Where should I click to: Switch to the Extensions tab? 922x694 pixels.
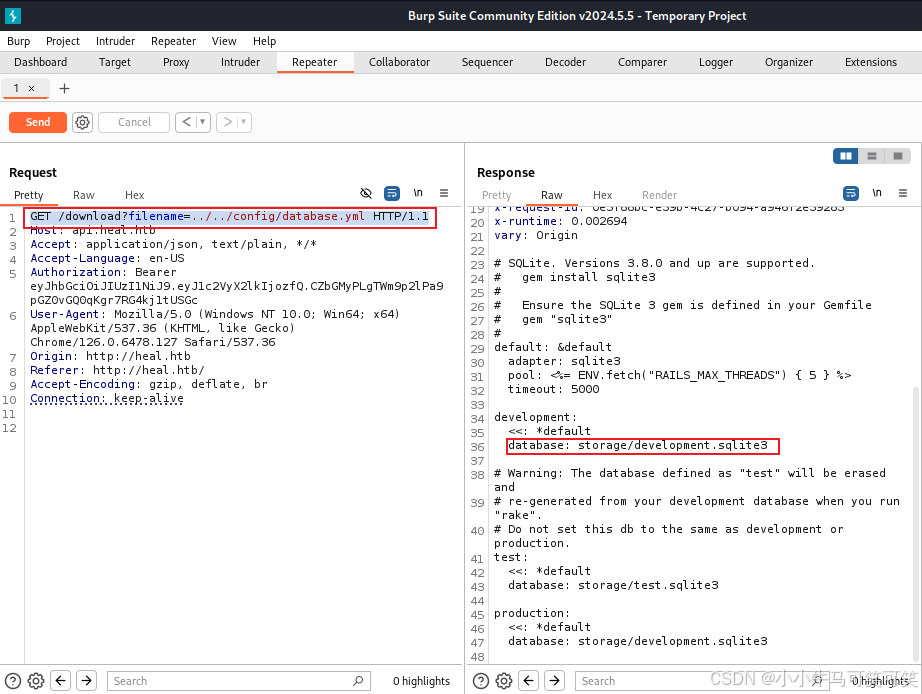(x=870, y=62)
